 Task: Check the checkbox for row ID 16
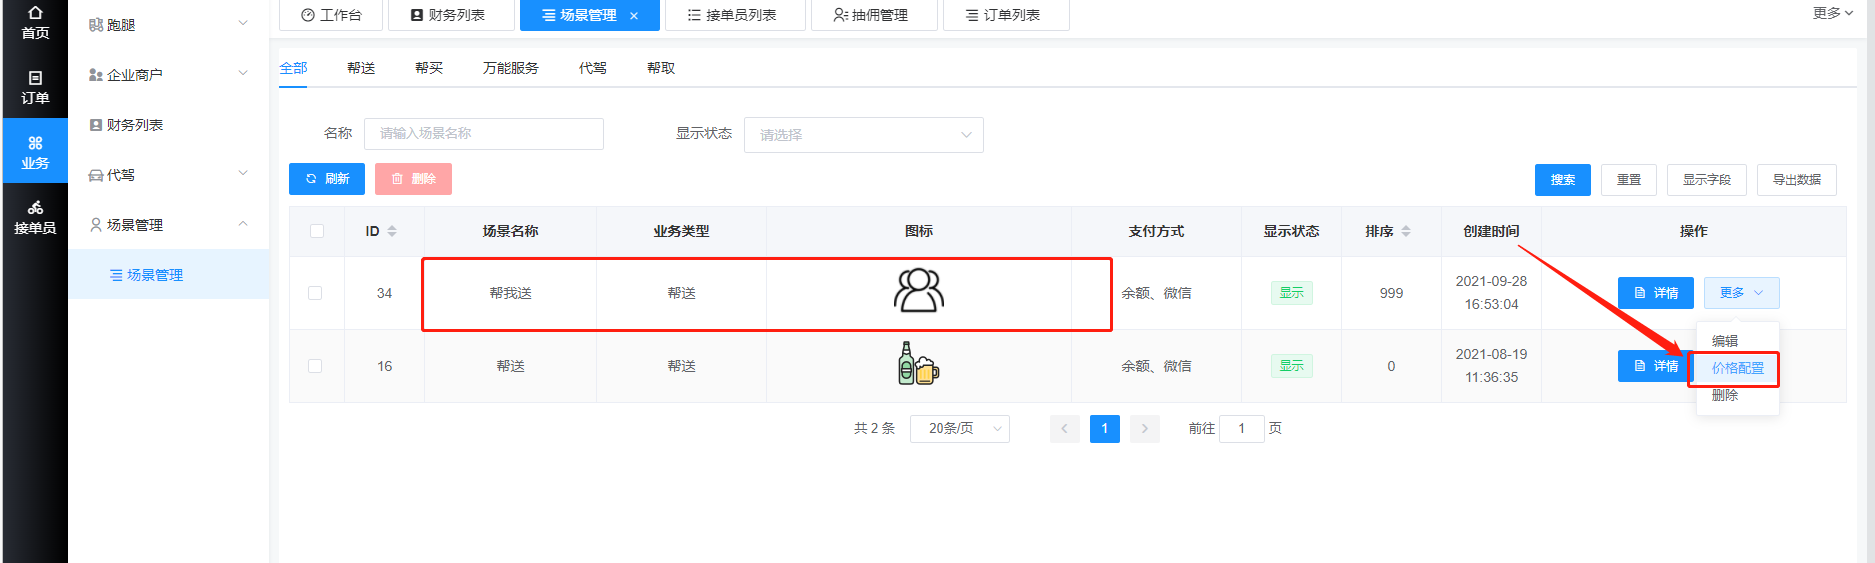click(315, 366)
